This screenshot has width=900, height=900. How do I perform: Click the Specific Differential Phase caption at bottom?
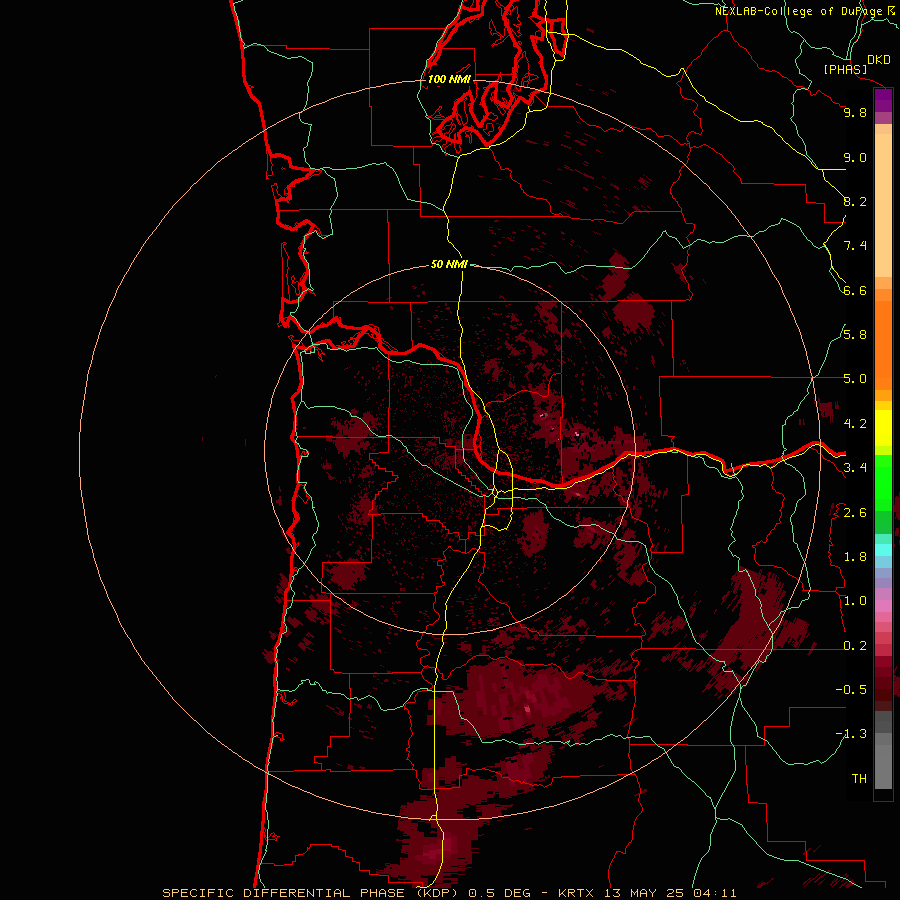pyautogui.click(x=449, y=893)
